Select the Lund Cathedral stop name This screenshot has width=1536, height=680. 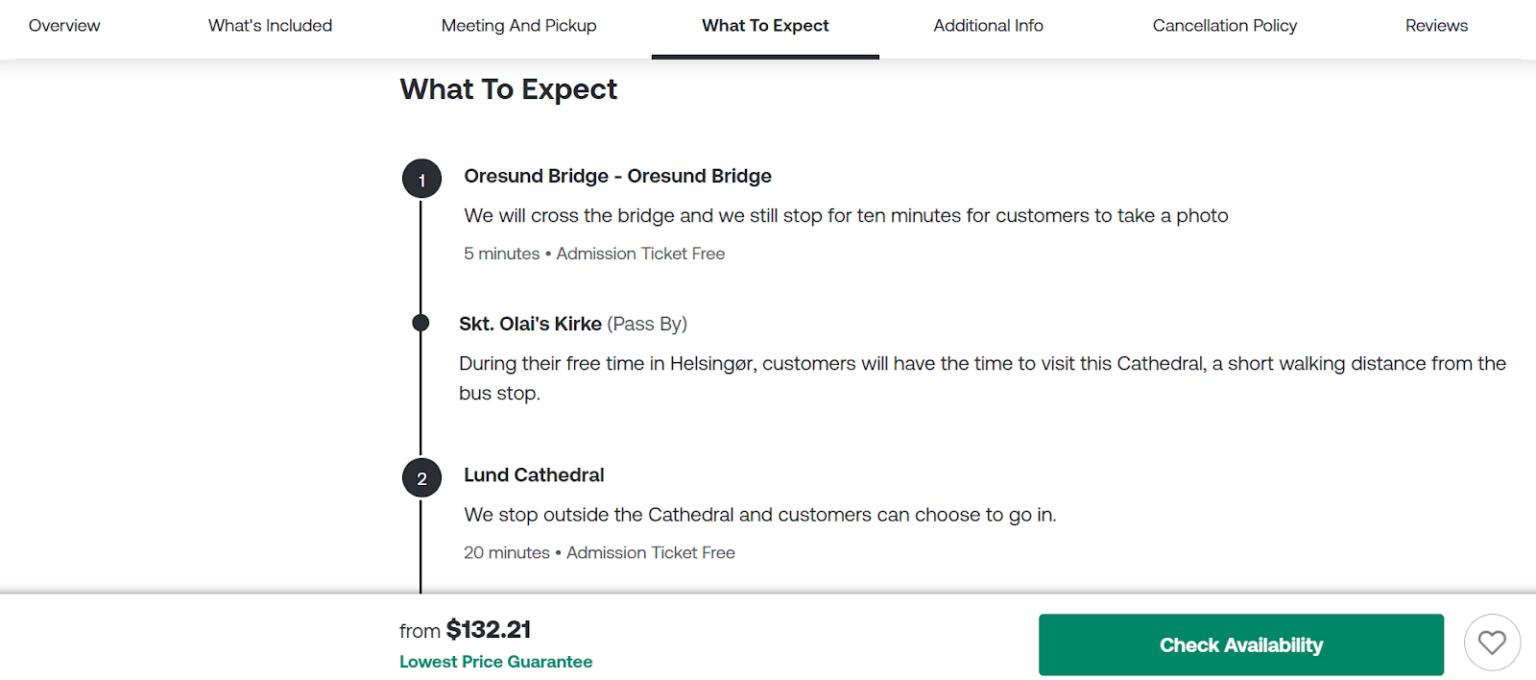534,475
